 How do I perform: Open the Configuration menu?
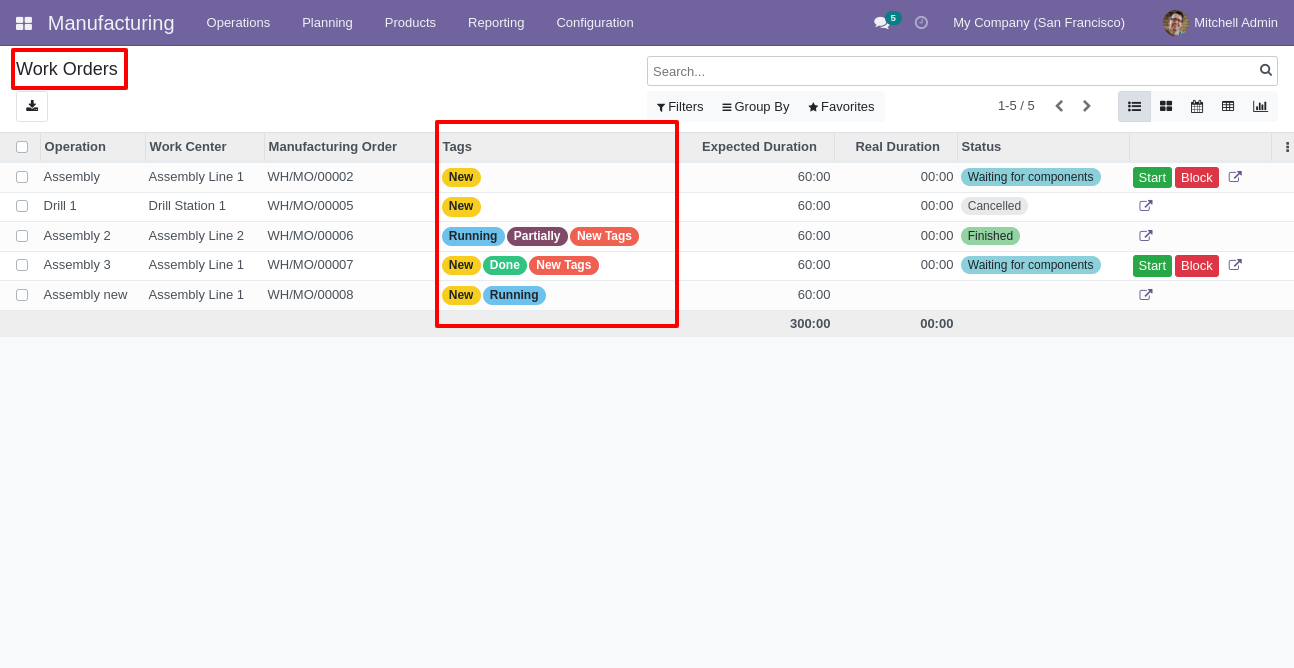coord(595,23)
